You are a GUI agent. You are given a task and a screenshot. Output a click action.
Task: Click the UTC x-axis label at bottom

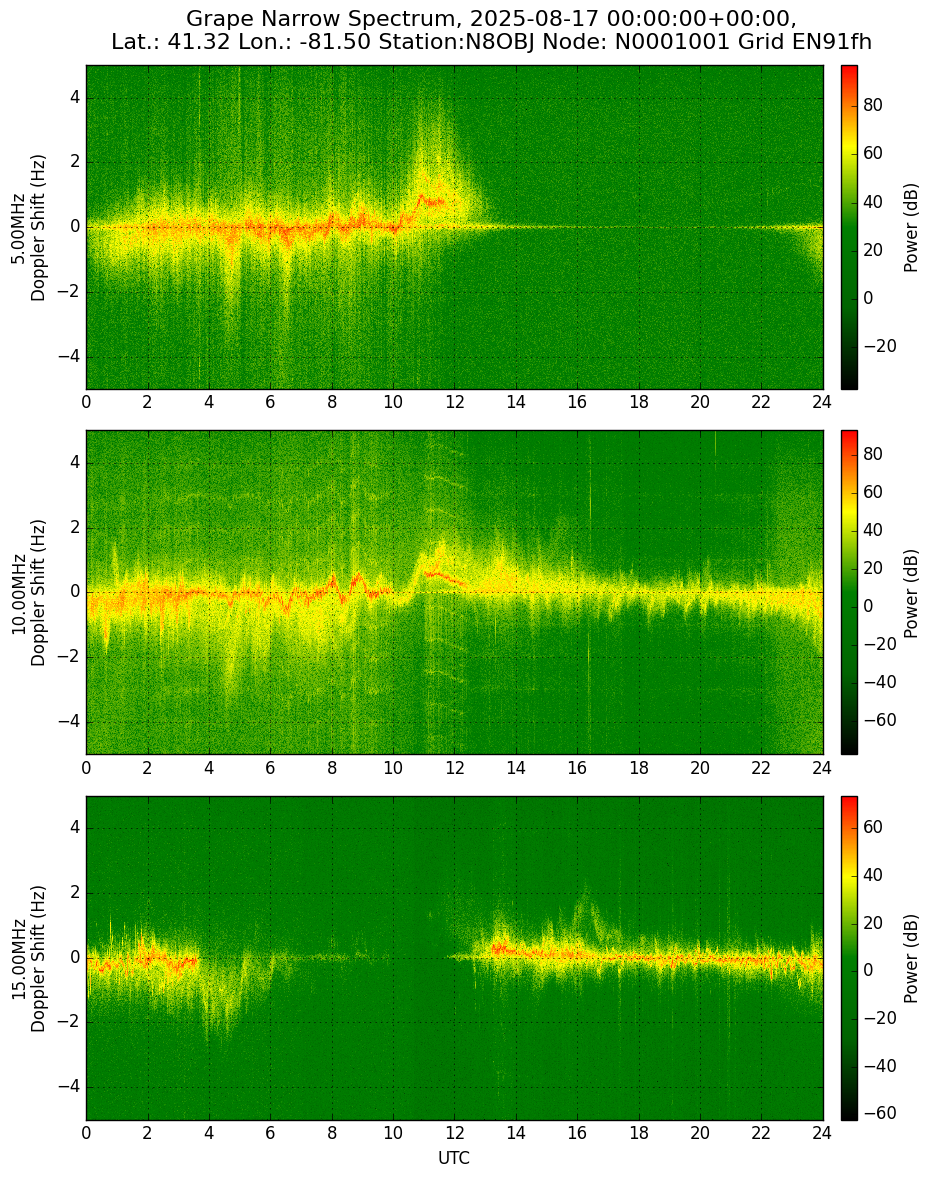click(454, 1158)
